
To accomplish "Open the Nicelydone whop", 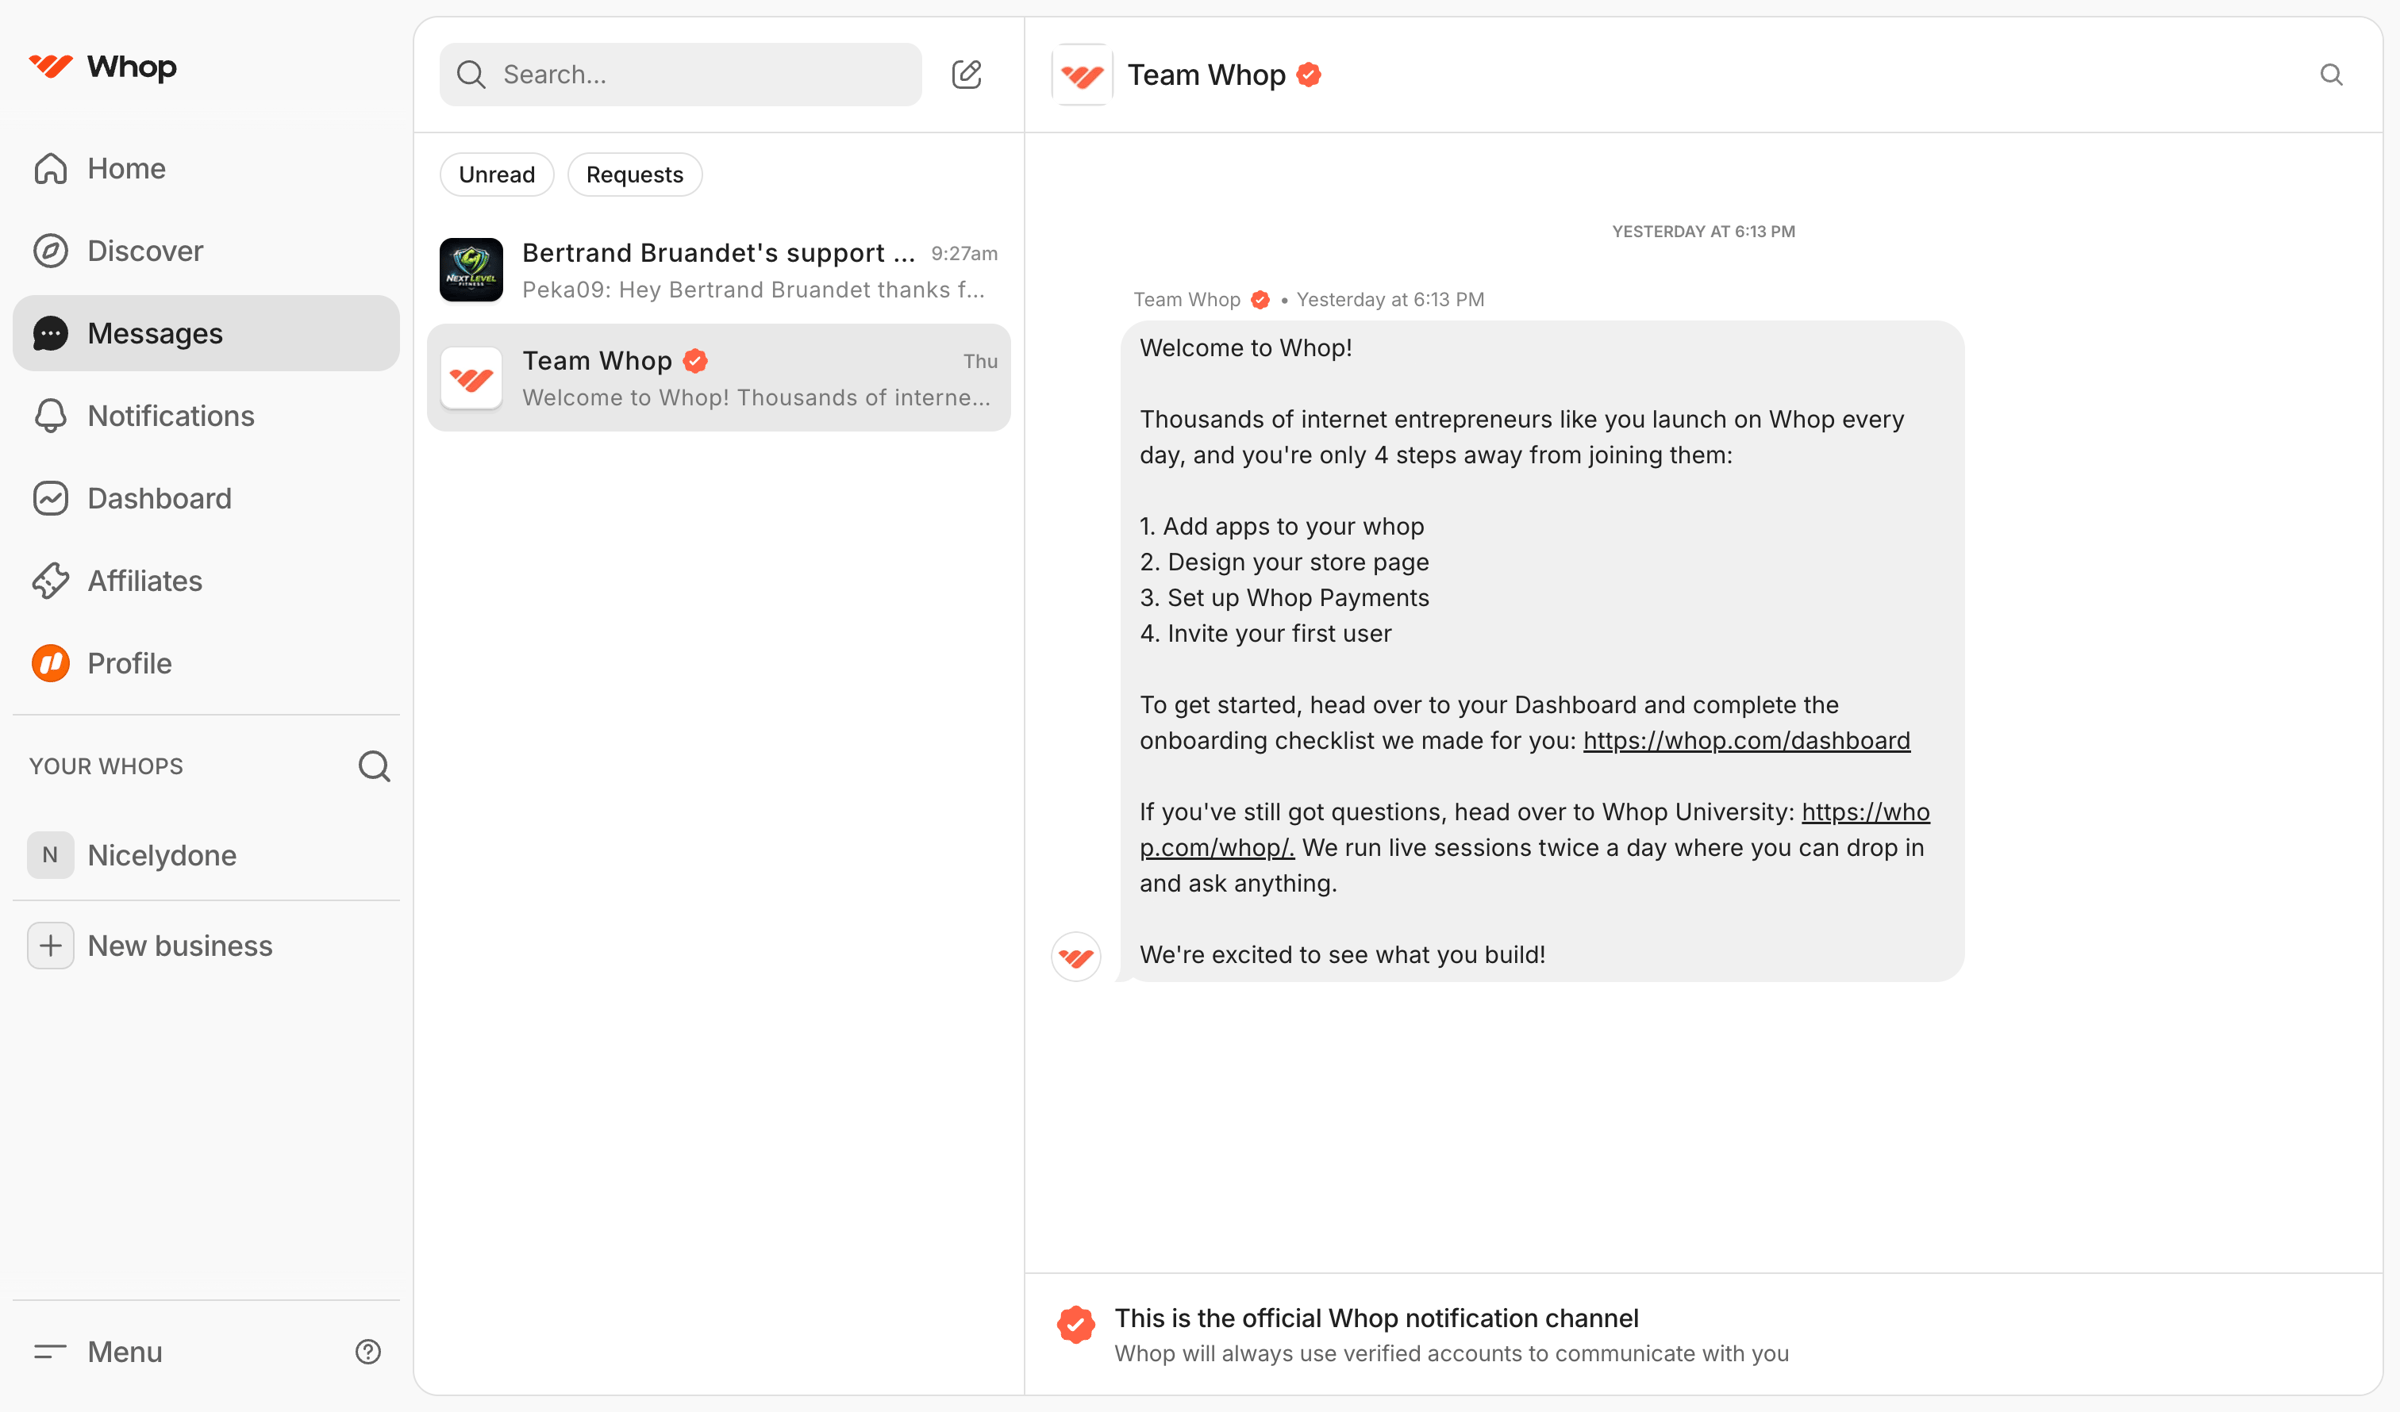I will tap(206, 855).
